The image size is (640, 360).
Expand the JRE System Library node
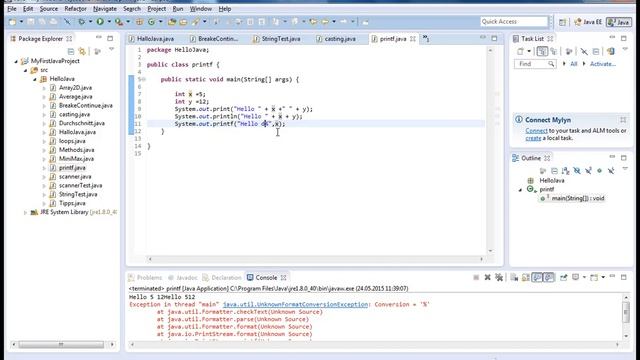pos(25,213)
